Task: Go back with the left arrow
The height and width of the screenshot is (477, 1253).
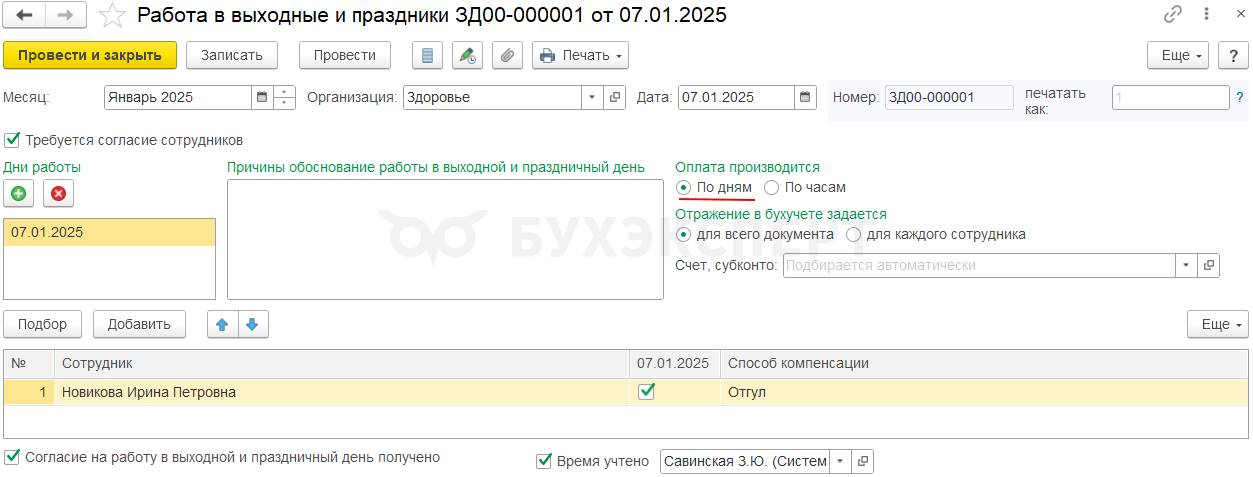Action: [x=25, y=15]
